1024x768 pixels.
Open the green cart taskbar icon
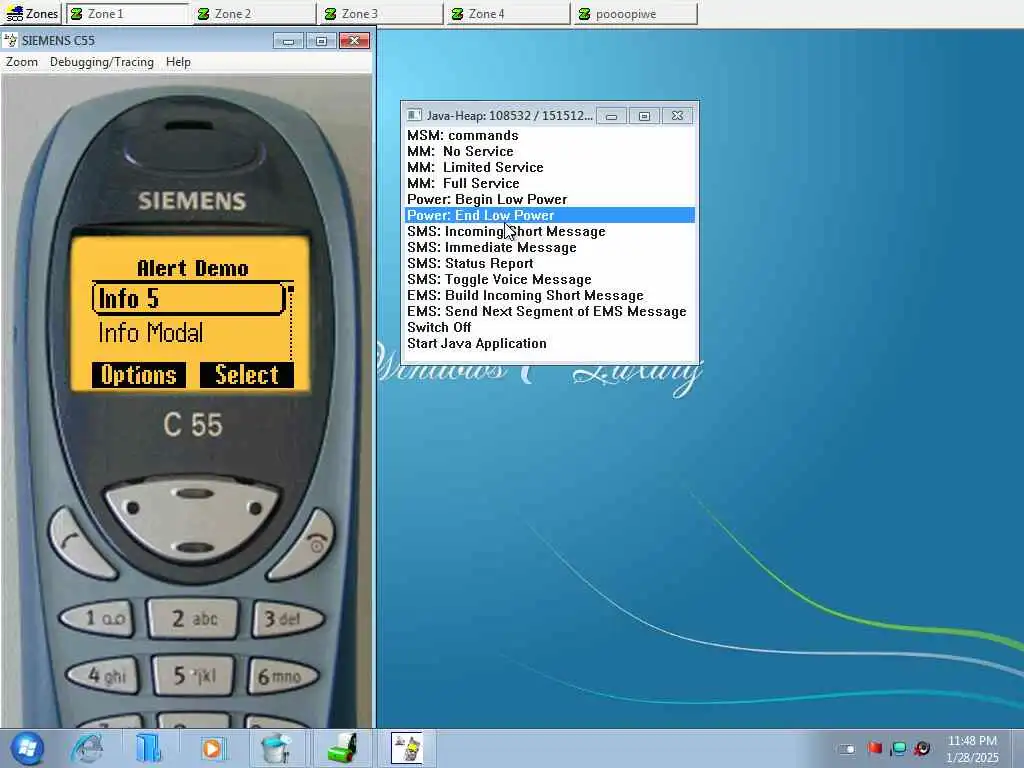coord(342,748)
